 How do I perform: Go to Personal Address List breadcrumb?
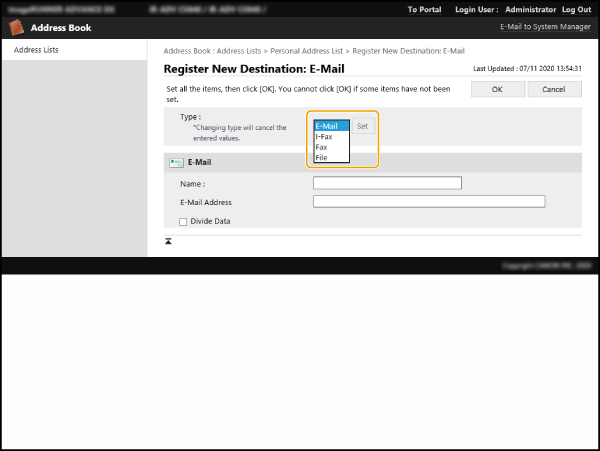click(x=311, y=50)
